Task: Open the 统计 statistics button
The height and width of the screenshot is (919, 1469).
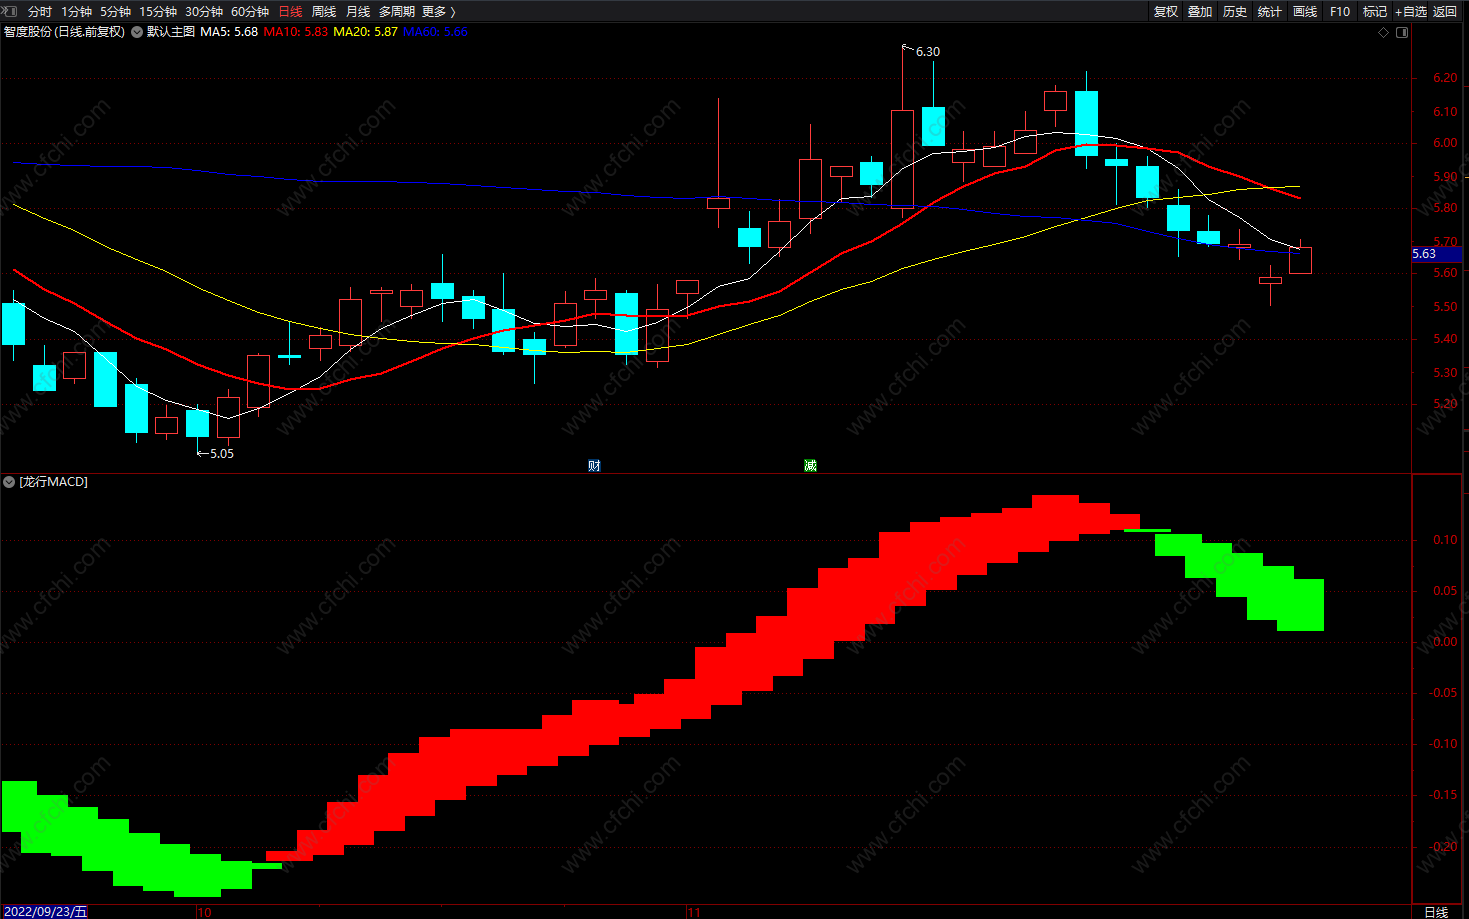Action: pos(1270,11)
